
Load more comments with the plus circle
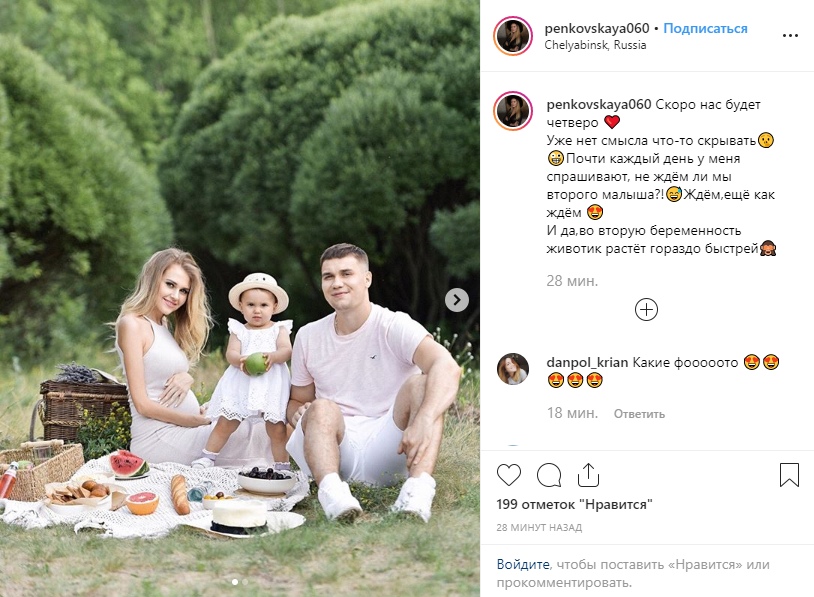coord(646,310)
